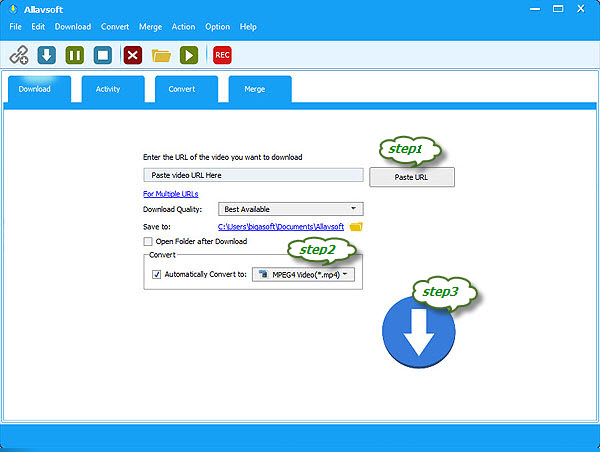Open the File menu
The width and height of the screenshot is (600, 452).
[16, 27]
